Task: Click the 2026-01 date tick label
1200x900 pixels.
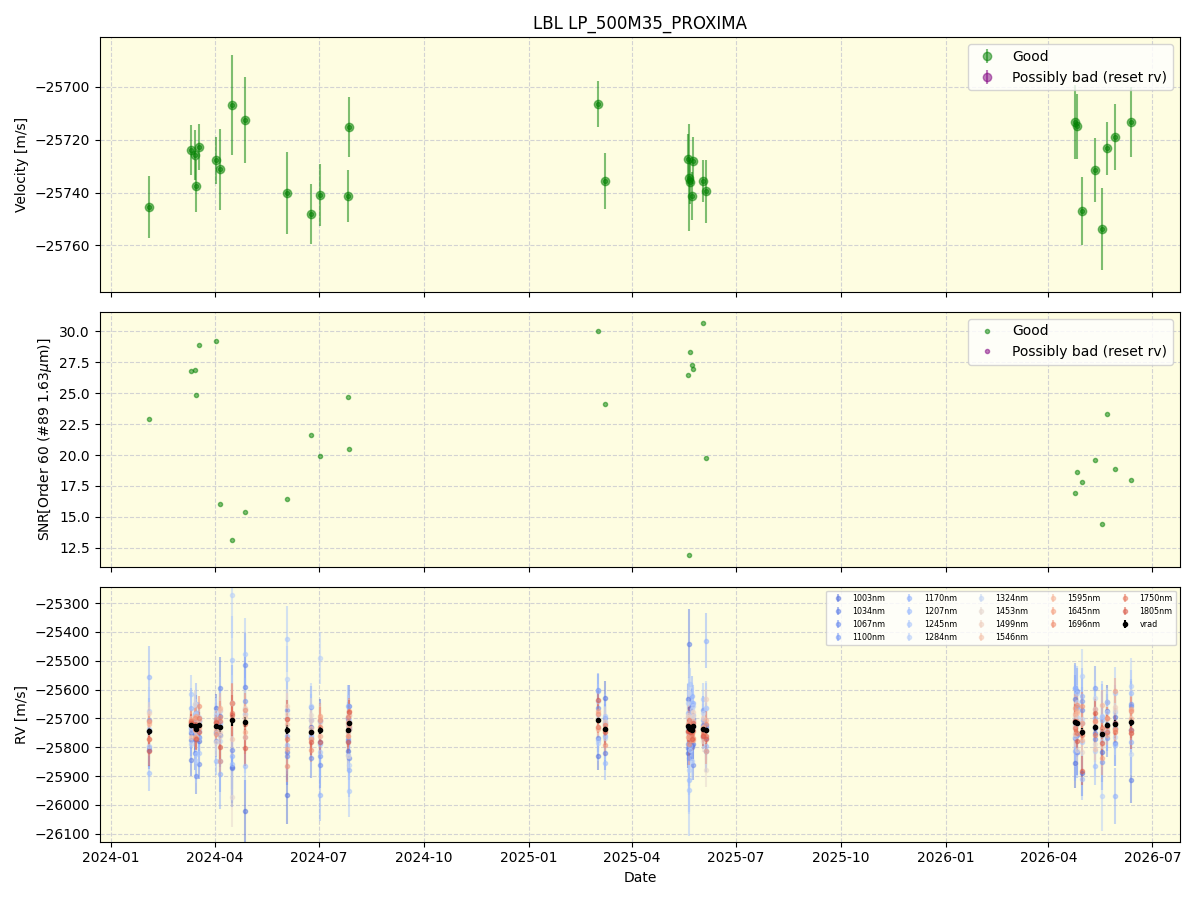Action: pyautogui.click(x=946, y=857)
